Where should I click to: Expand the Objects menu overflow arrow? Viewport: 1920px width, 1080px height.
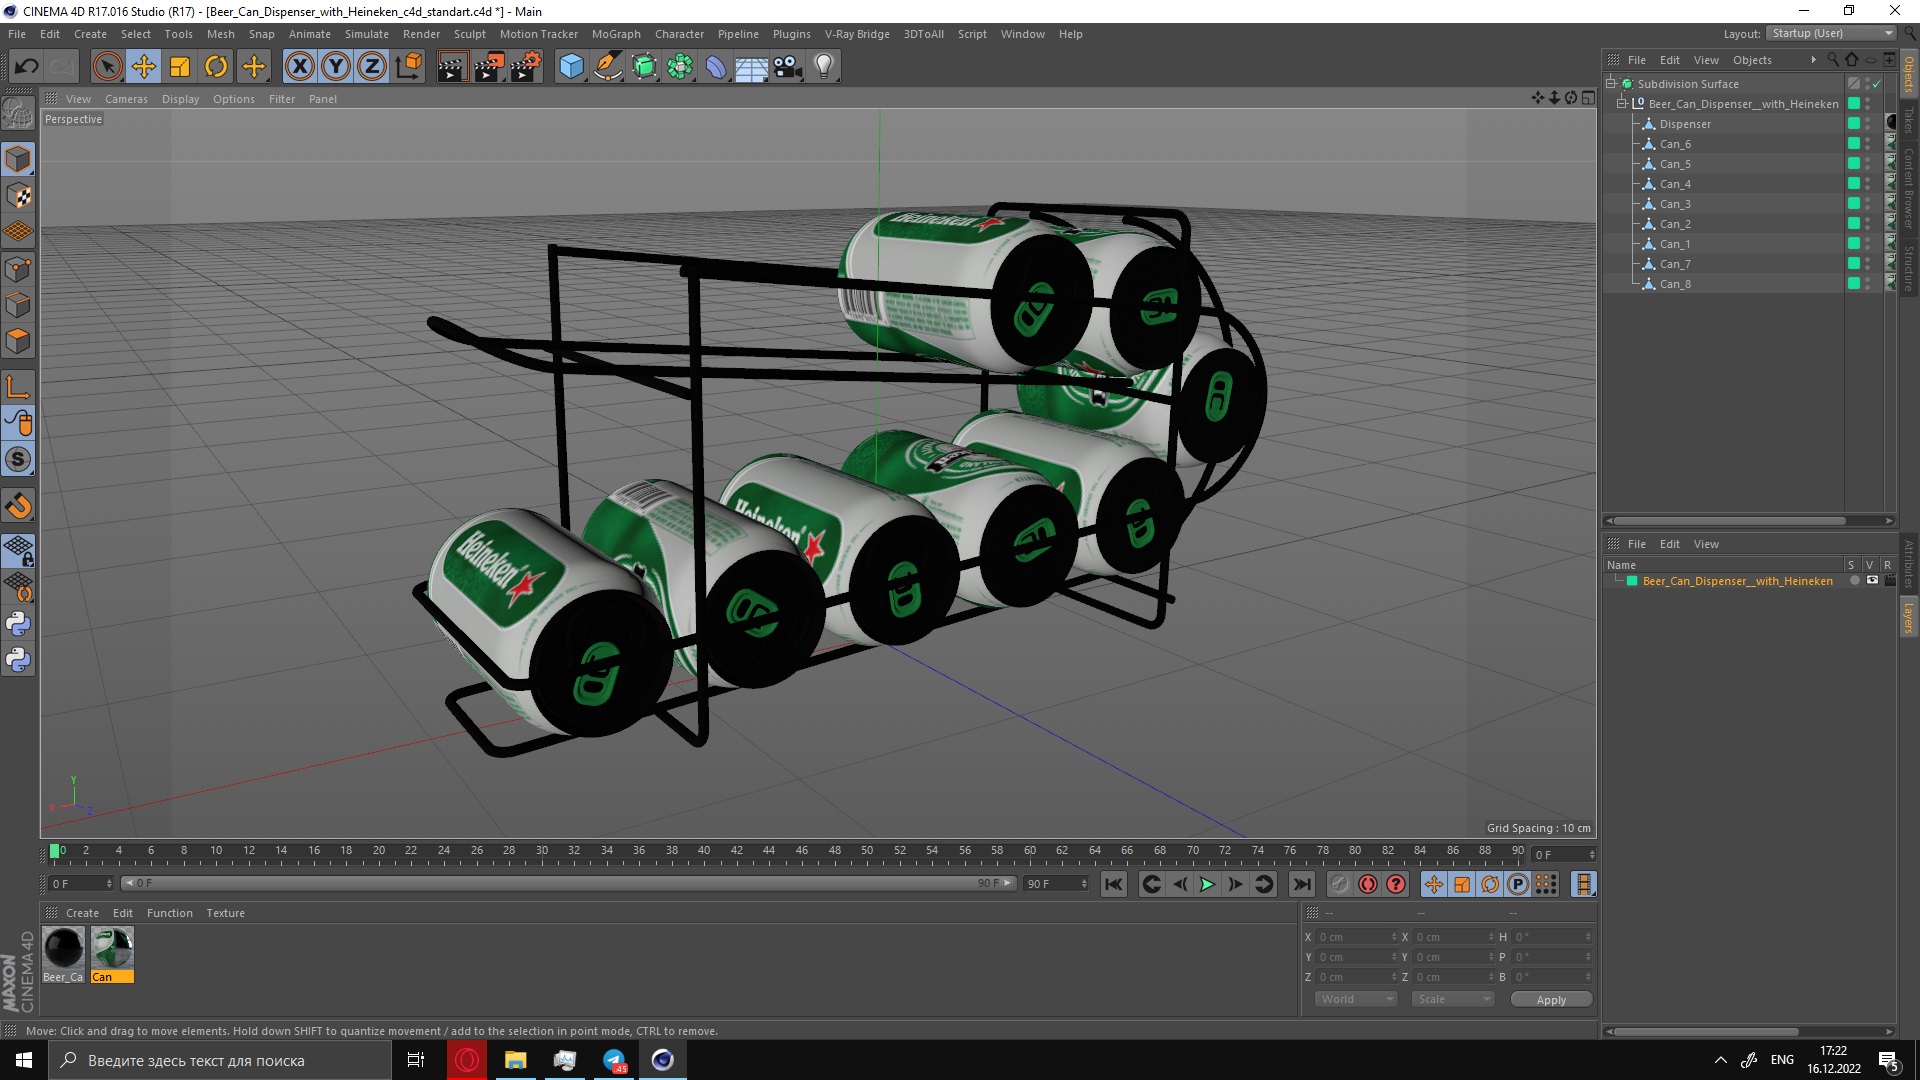click(x=1813, y=60)
